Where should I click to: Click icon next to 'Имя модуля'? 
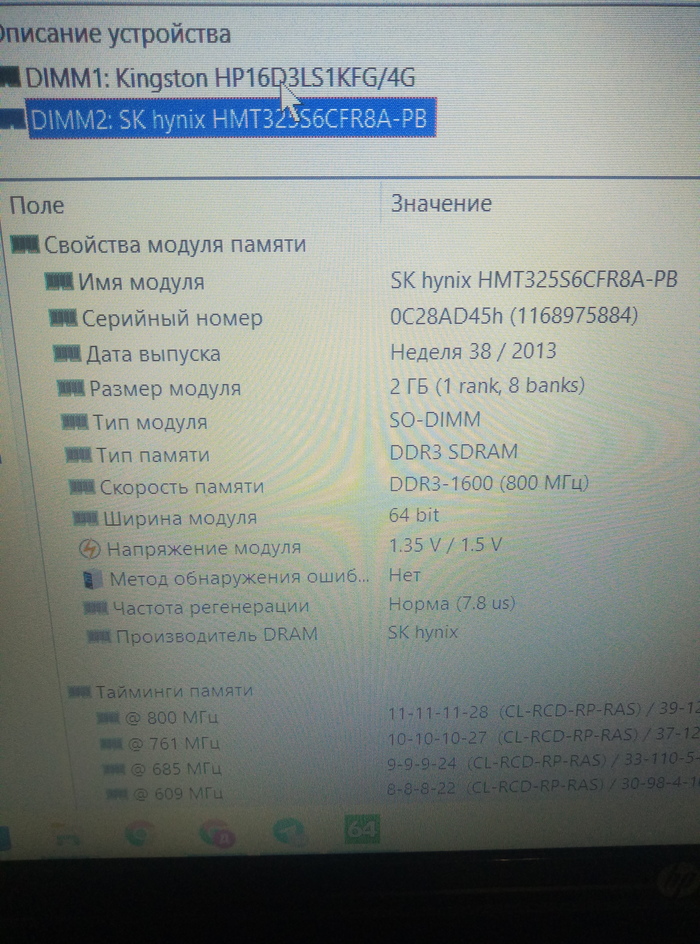pyautogui.click(x=60, y=281)
